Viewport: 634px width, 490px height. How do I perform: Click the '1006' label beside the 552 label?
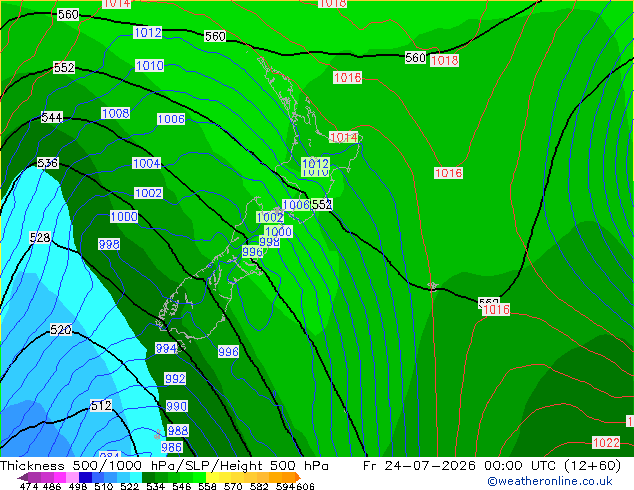296,205
